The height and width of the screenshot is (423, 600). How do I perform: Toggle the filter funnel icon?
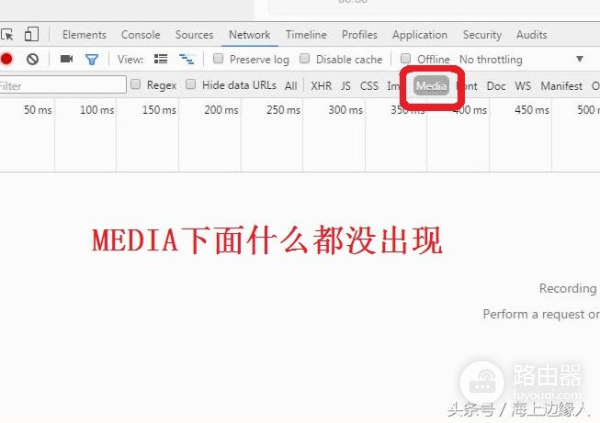point(92,59)
